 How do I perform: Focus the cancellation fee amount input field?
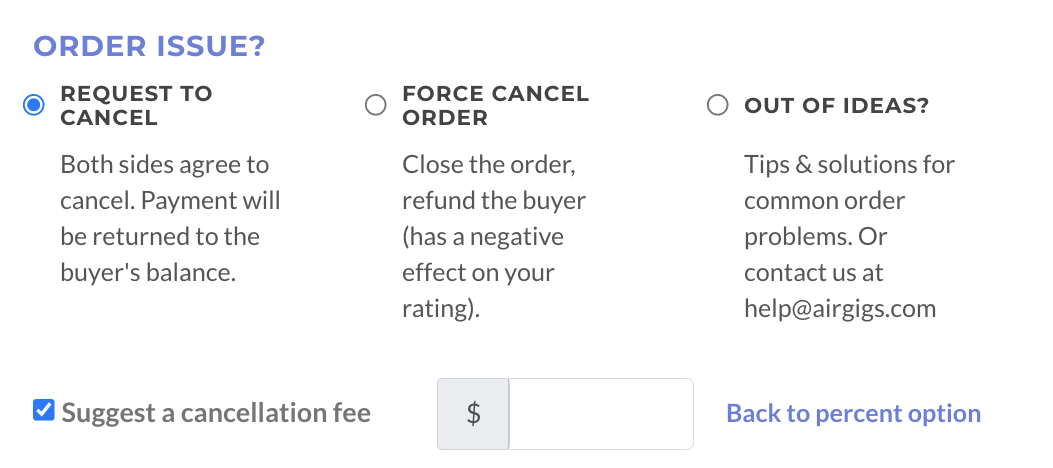[600, 414]
